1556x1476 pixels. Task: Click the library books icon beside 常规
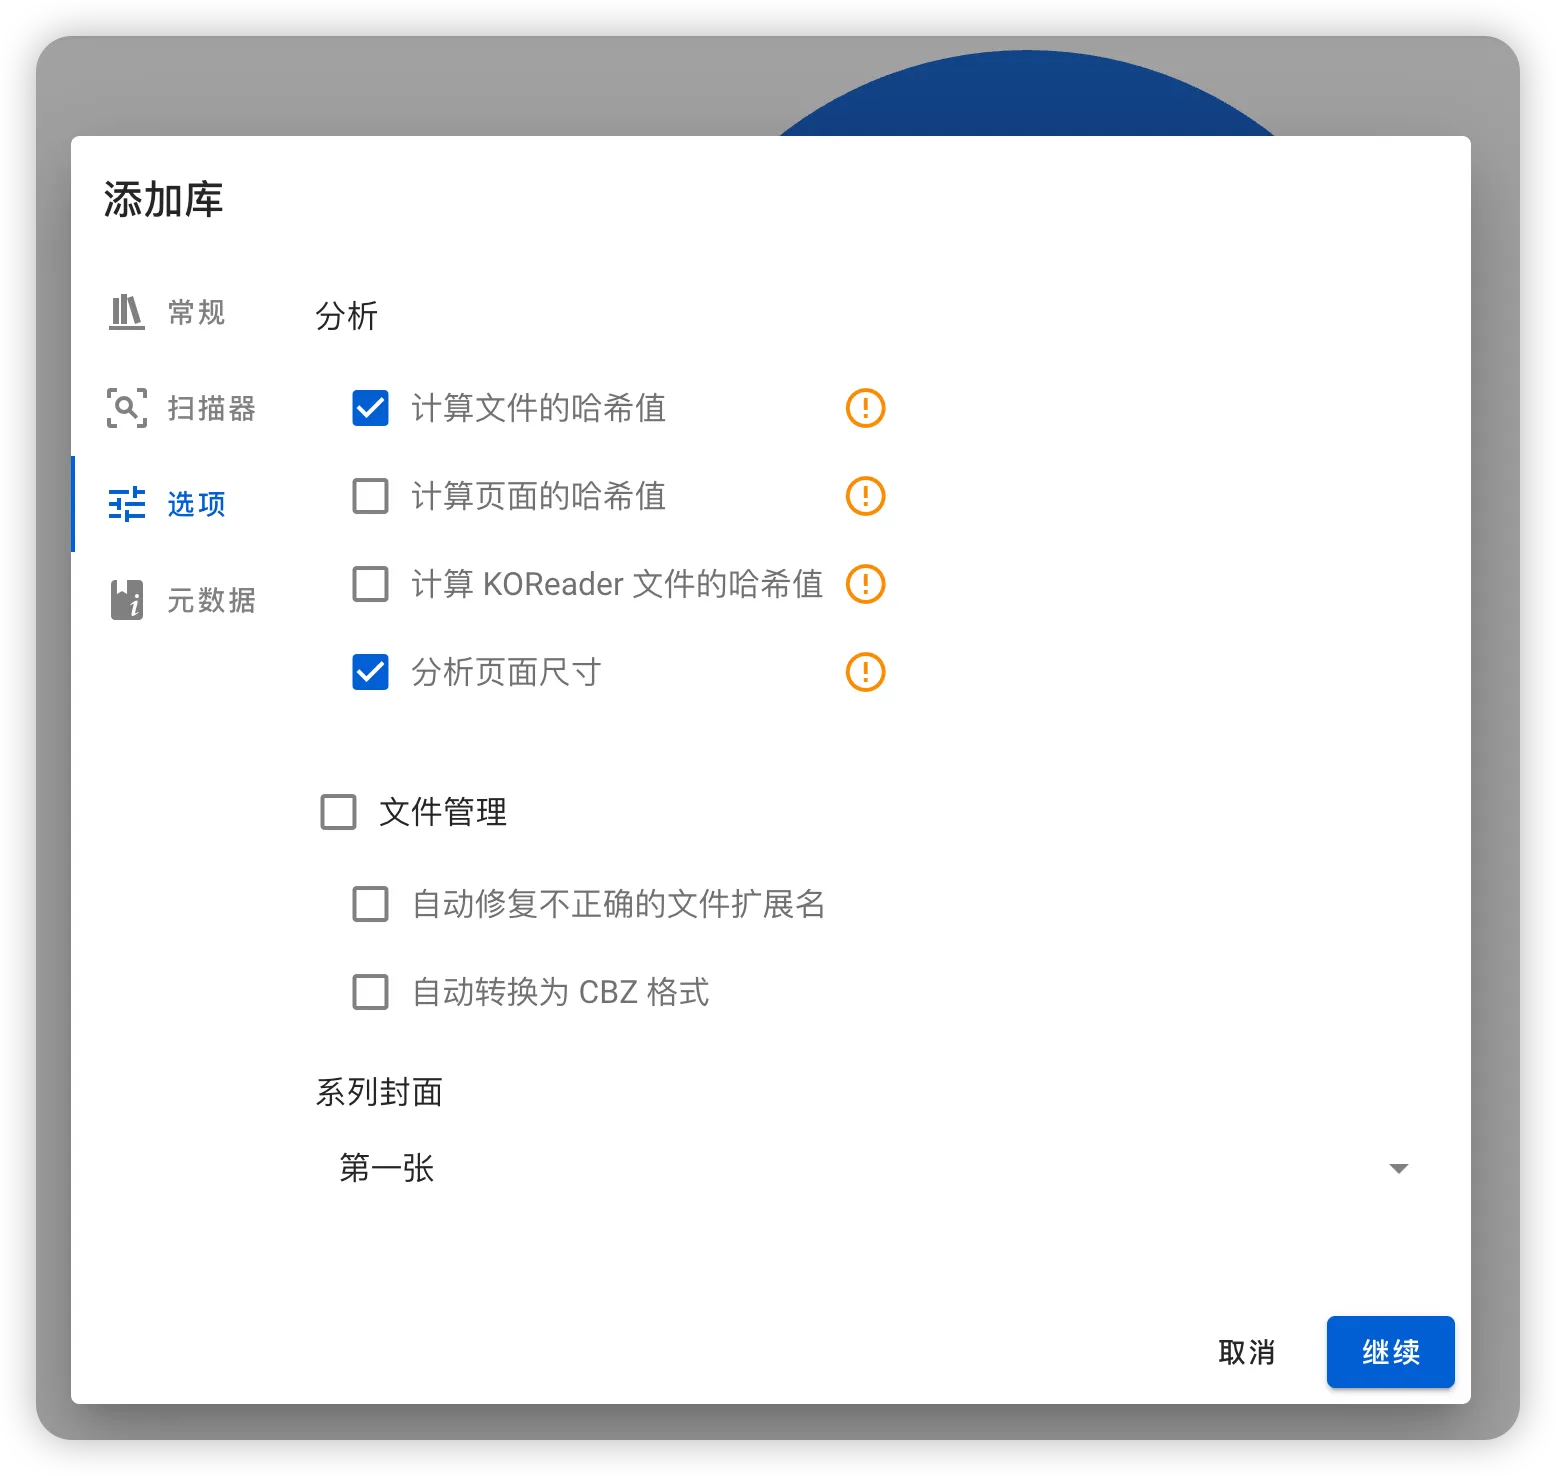pos(127,312)
